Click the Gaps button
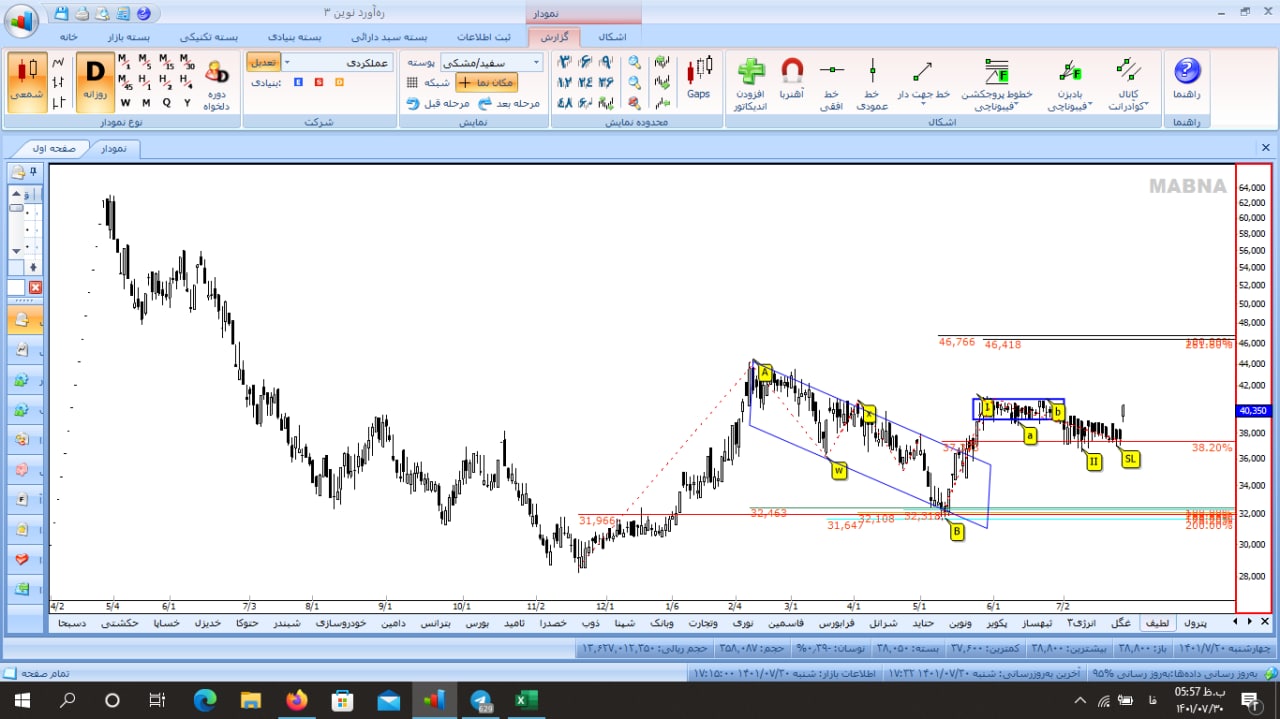 point(699,78)
